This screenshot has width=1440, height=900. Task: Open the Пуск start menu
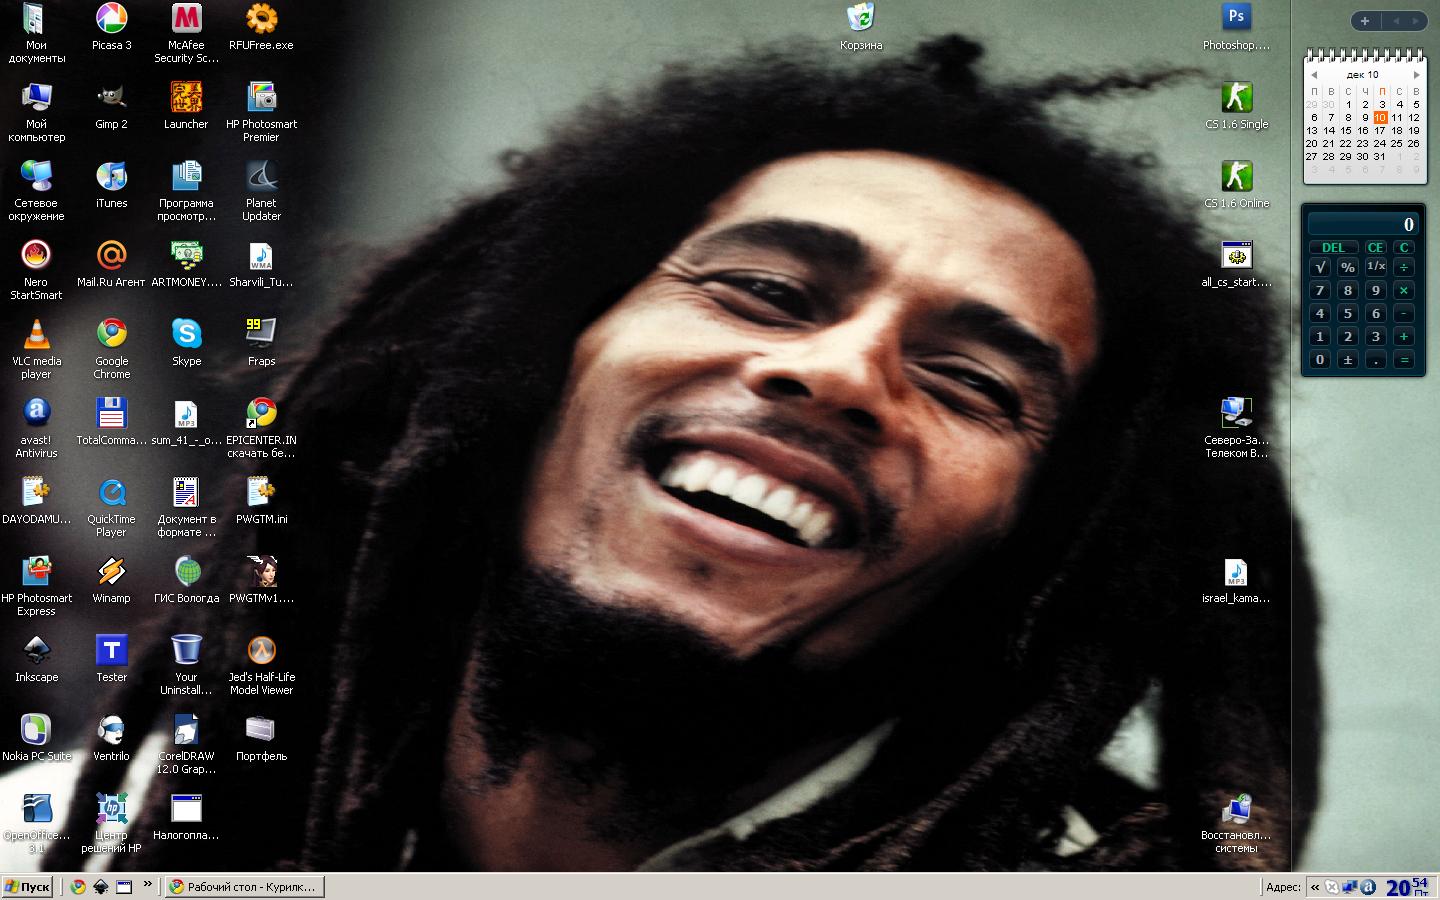point(27,887)
